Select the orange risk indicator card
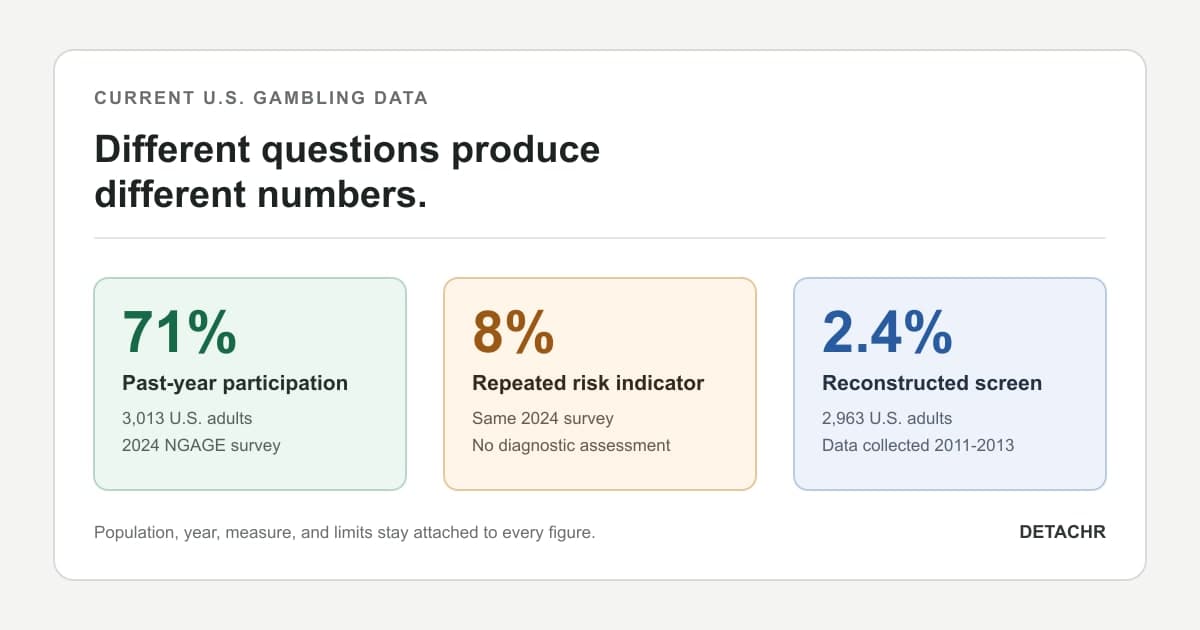 (x=600, y=384)
